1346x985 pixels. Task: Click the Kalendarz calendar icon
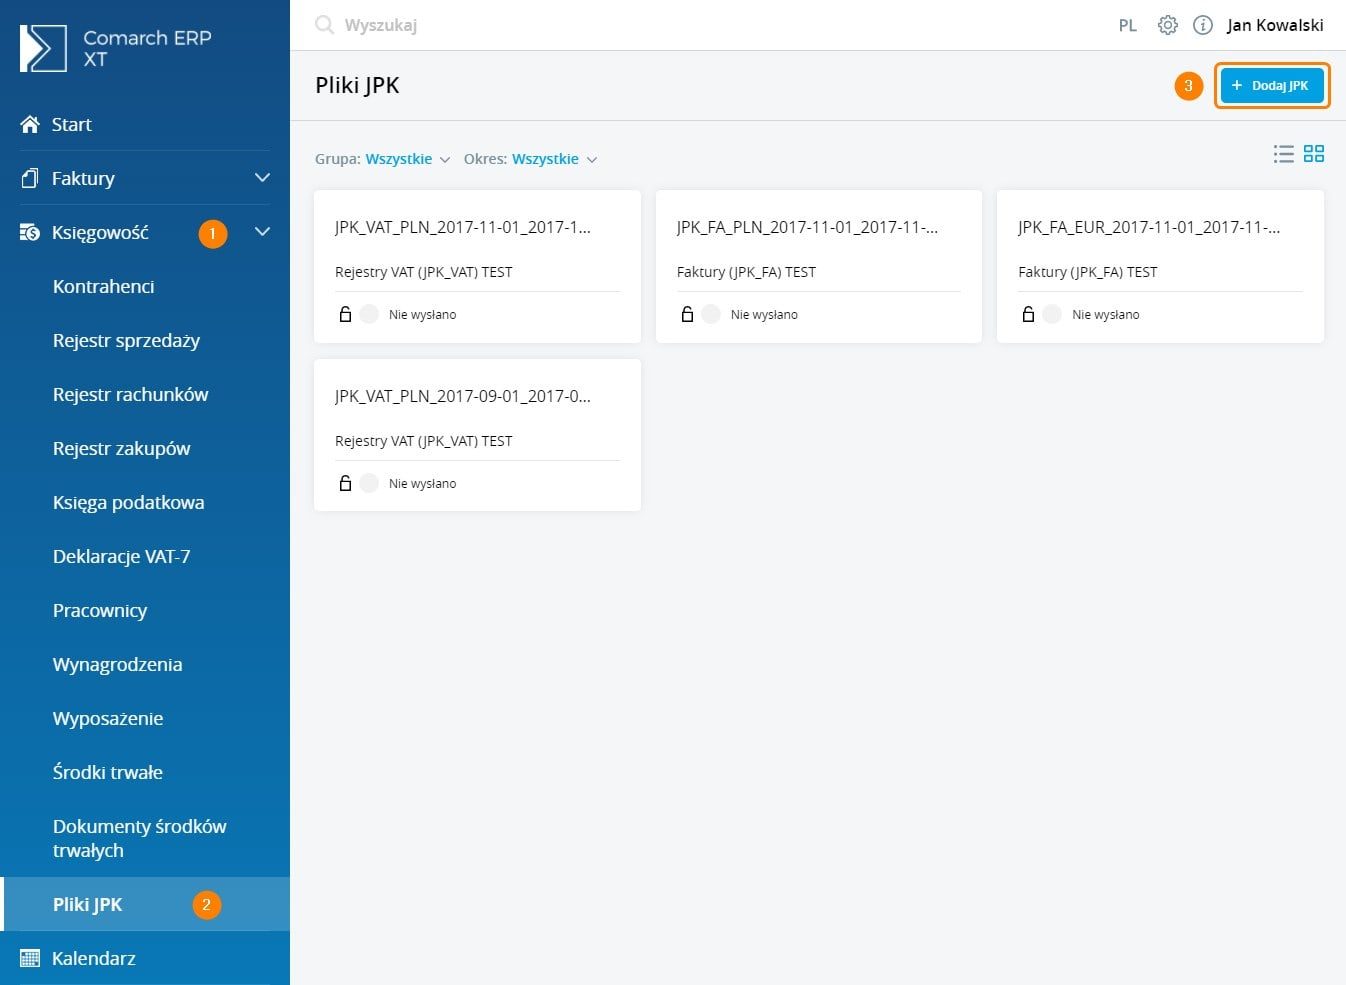click(30, 958)
